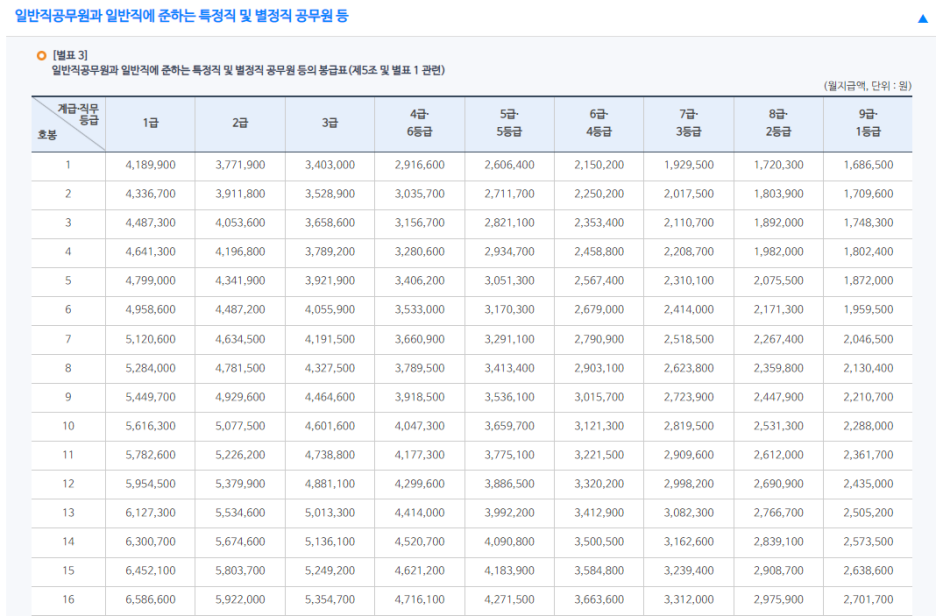This screenshot has width=936, height=616.
Task: Select cell value 2,573,500
Action: coord(868,542)
